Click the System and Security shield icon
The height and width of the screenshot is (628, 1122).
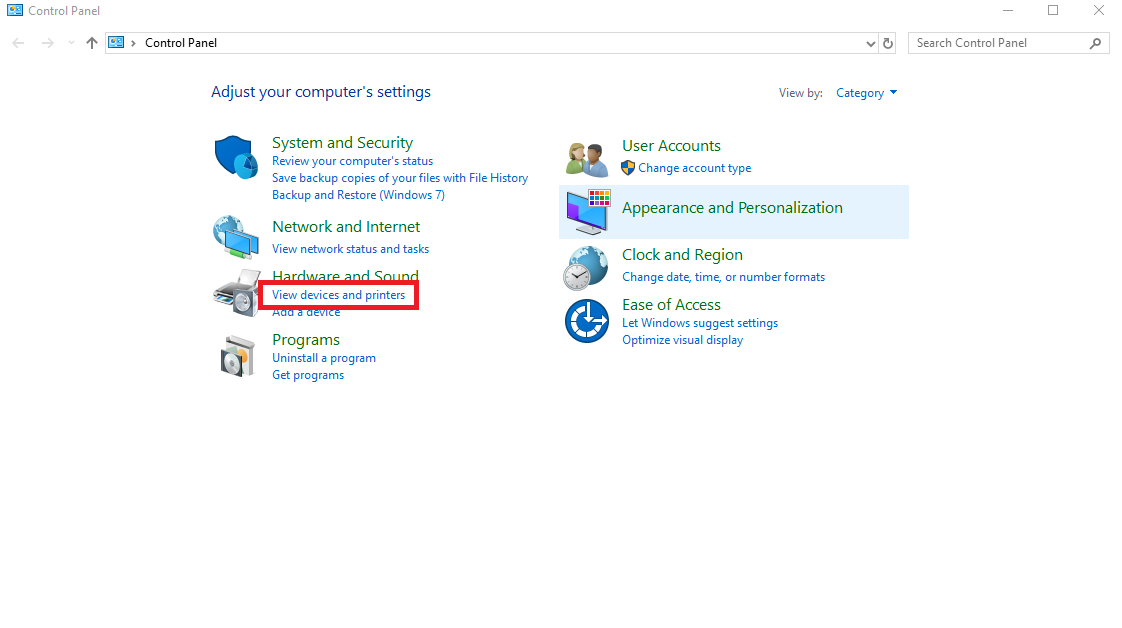click(236, 157)
